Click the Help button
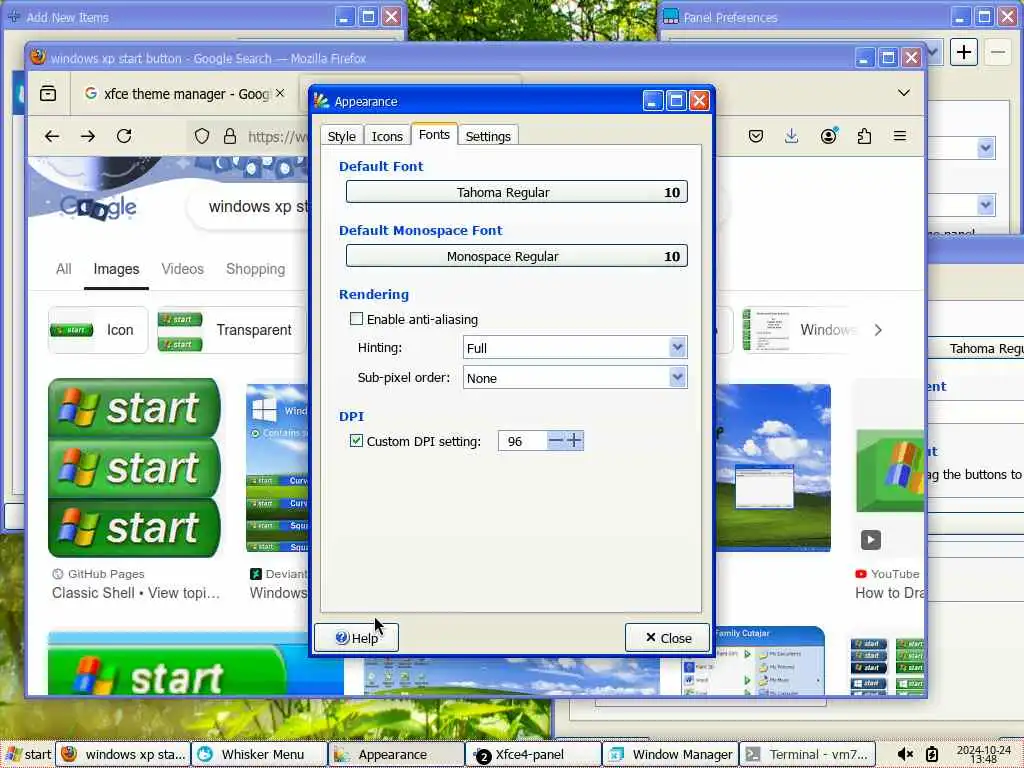 [x=357, y=637]
